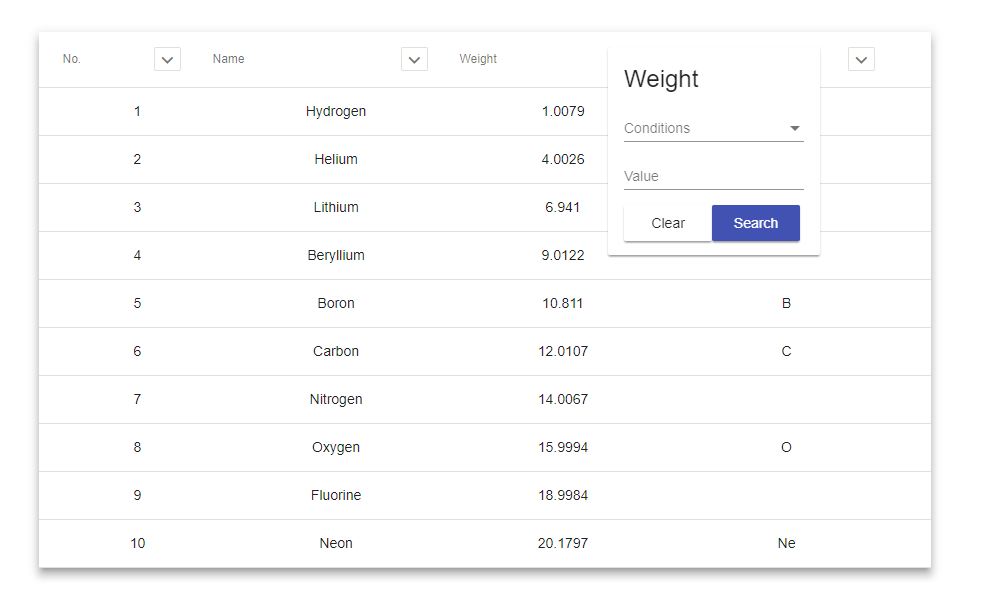Select the weight value 6.941 for Lithium

click(x=564, y=207)
